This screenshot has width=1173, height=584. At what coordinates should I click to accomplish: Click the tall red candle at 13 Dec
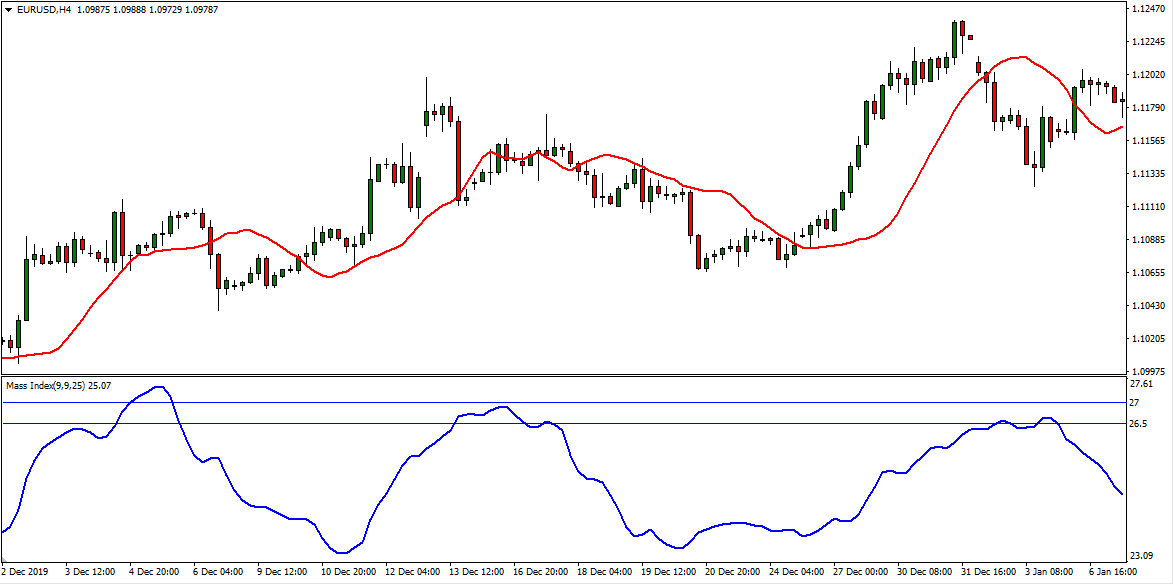tap(458, 160)
